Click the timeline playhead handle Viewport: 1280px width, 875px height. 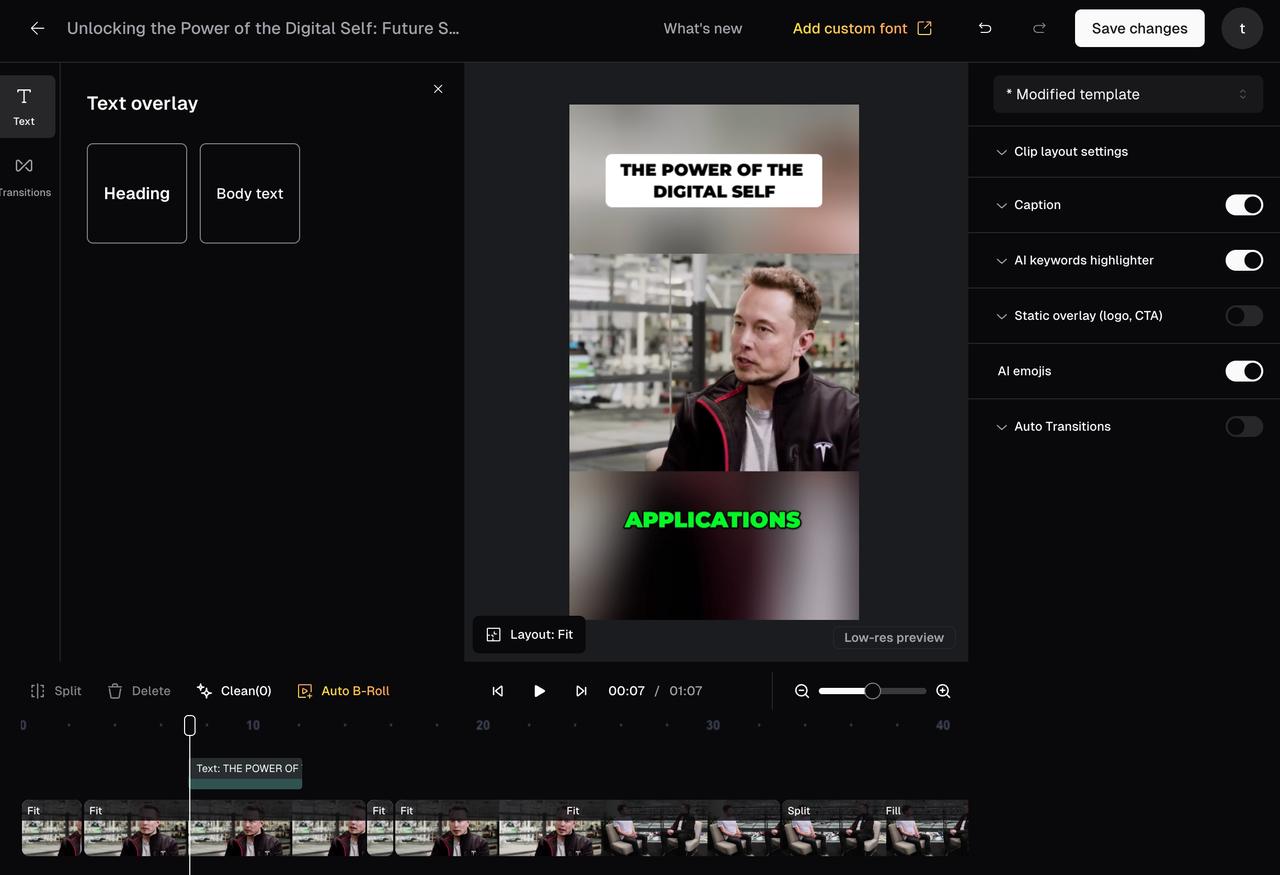pos(190,725)
